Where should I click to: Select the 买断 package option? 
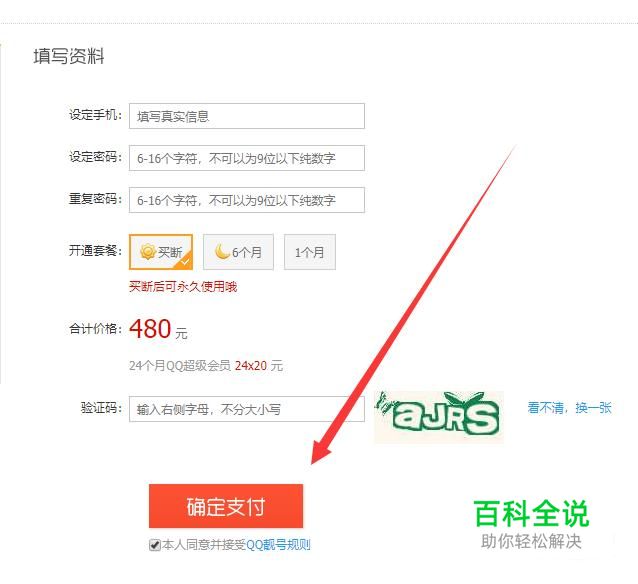(x=161, y=252)
